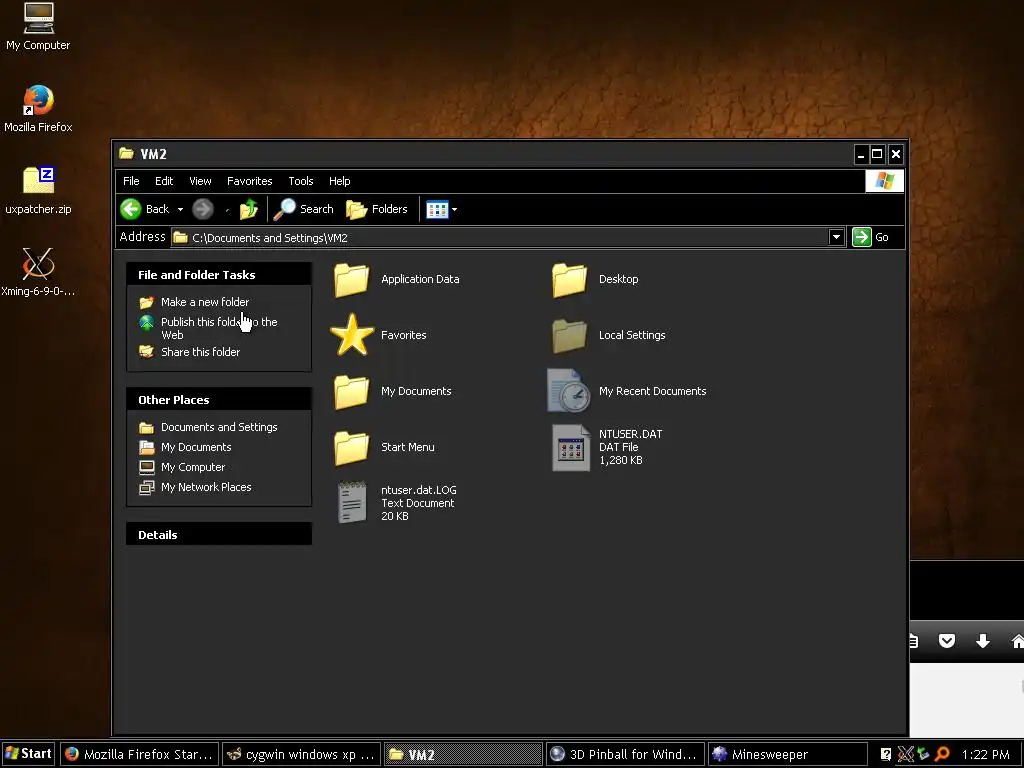Toggle the Folders pane button
1024x768 pixels.
click(x=377, y=209)
